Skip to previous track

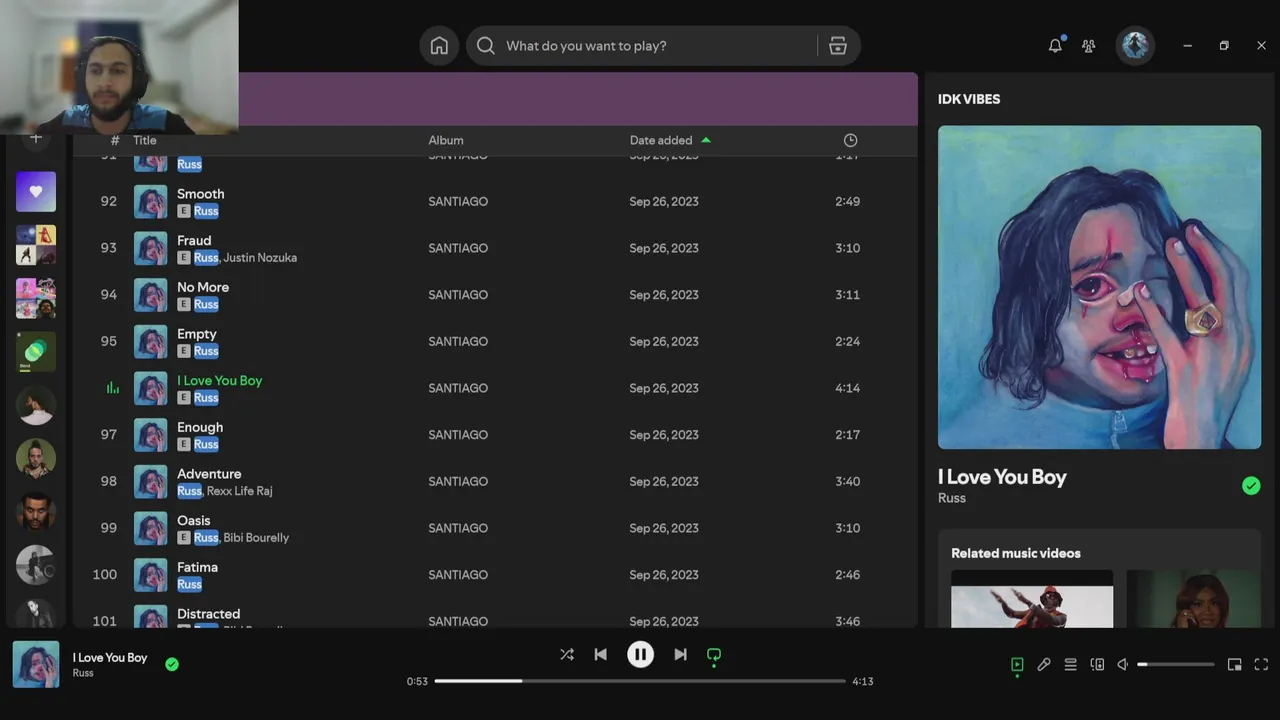pyautogui.click(x=601, y=654)
